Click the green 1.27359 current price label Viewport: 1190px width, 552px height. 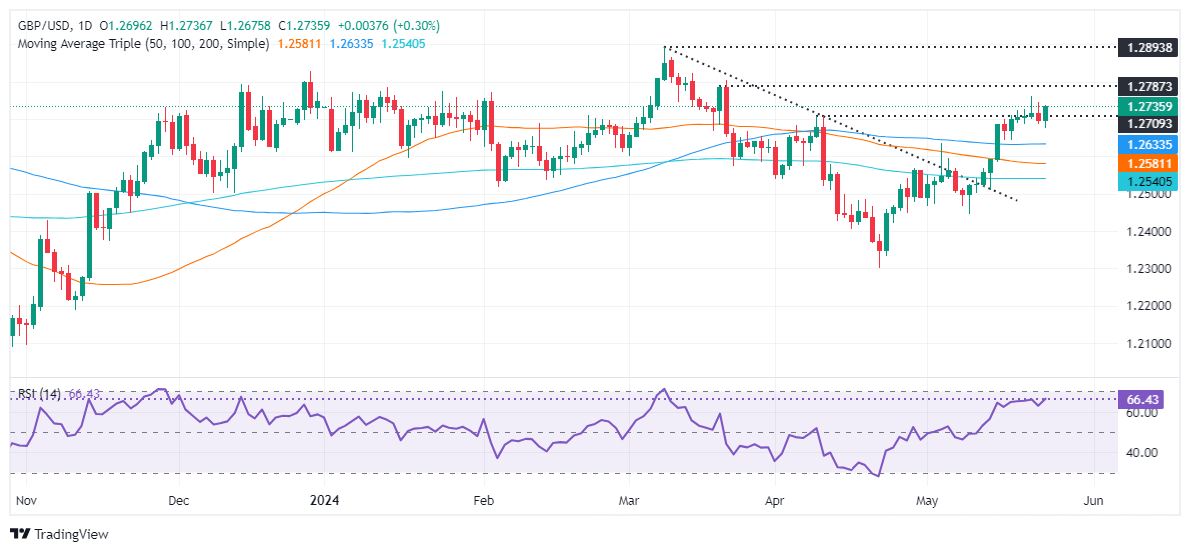pos(1148,107)
